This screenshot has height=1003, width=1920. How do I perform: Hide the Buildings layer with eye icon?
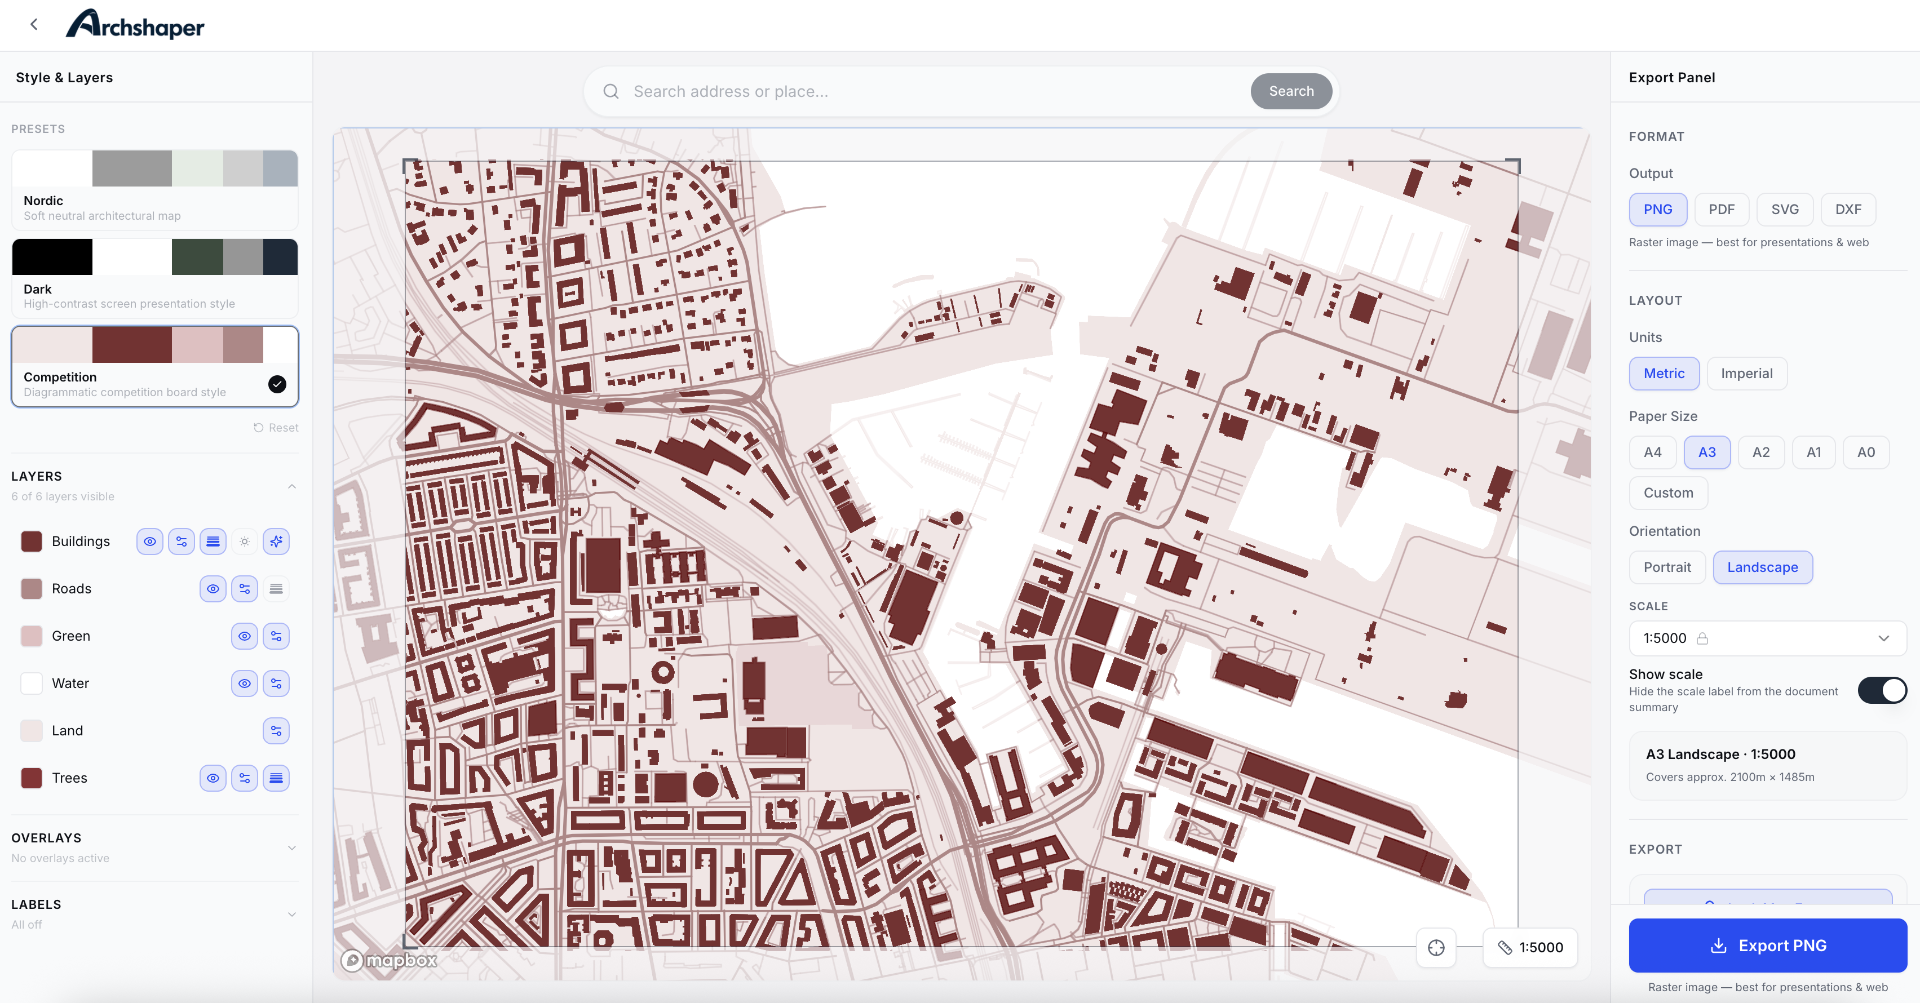click(150, 542)
